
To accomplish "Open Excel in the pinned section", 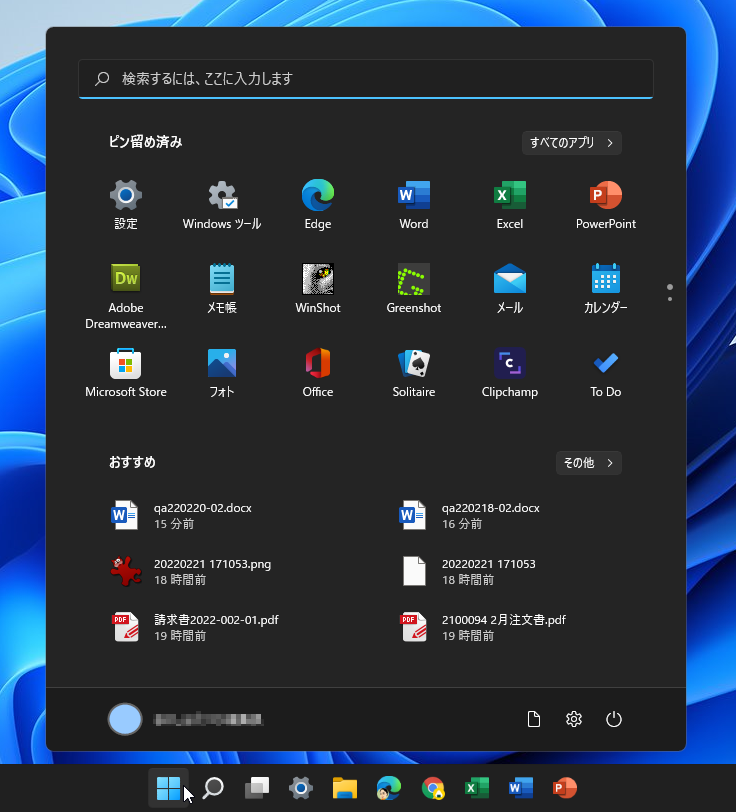I will (x=510, y=205).
